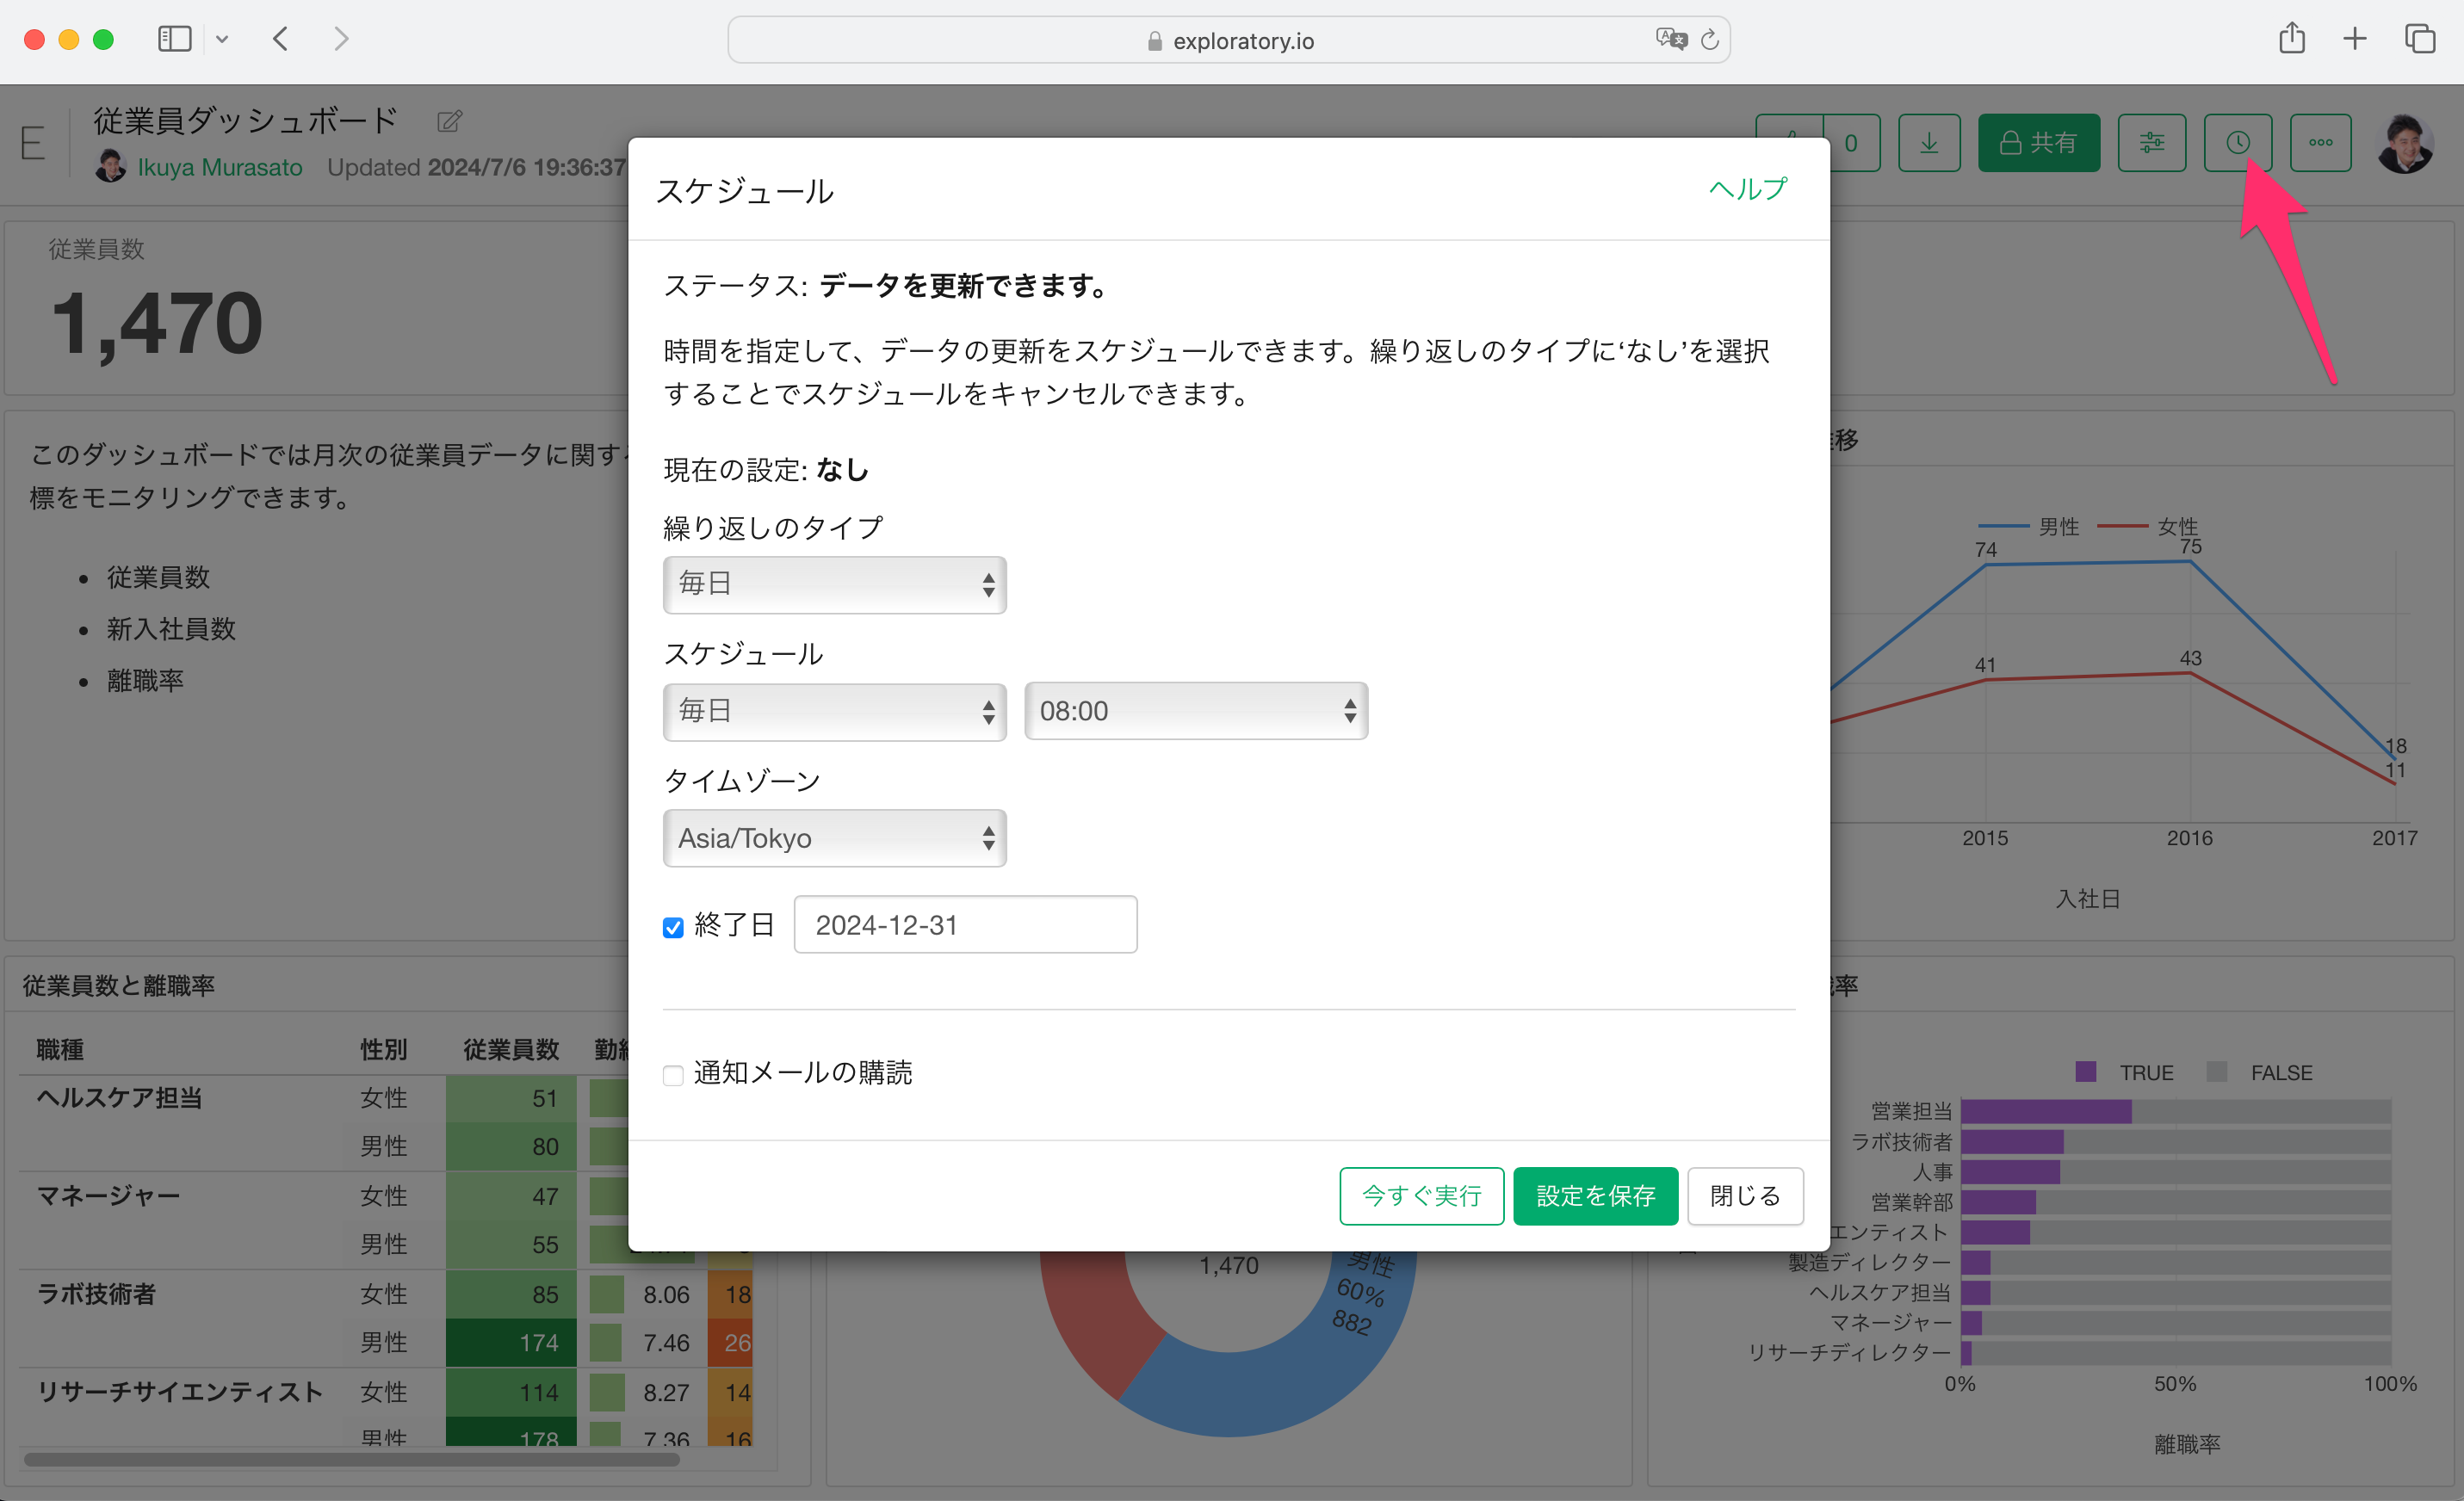Open the スケジュール 毎日 dropdown
Screen dimensions: 2464x1501
pos(834,711)
